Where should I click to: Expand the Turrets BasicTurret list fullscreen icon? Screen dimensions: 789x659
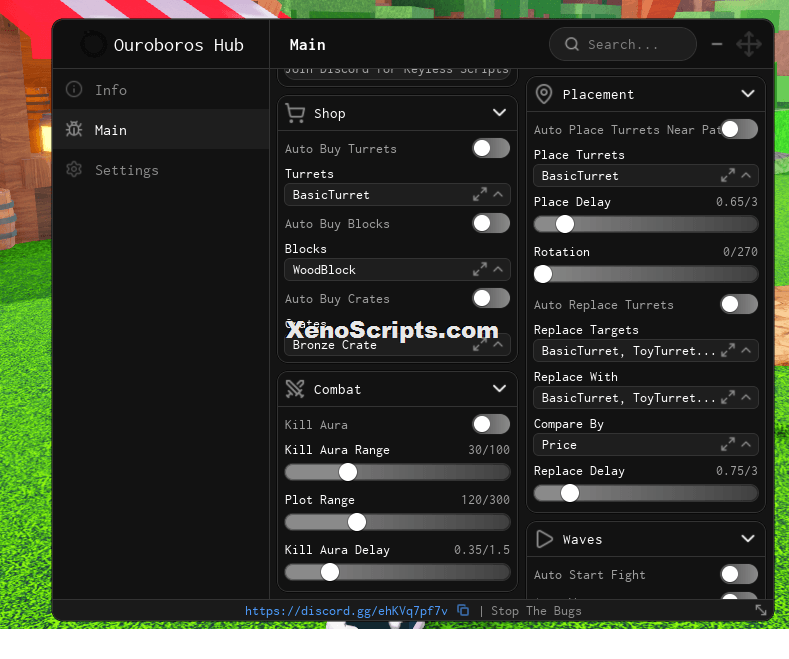480,195
